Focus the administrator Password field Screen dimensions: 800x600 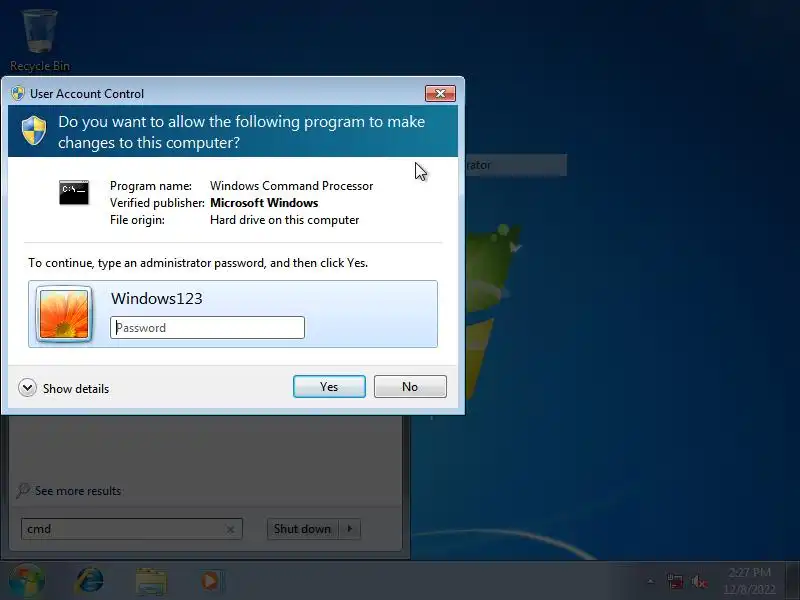[x=207, y=328]
